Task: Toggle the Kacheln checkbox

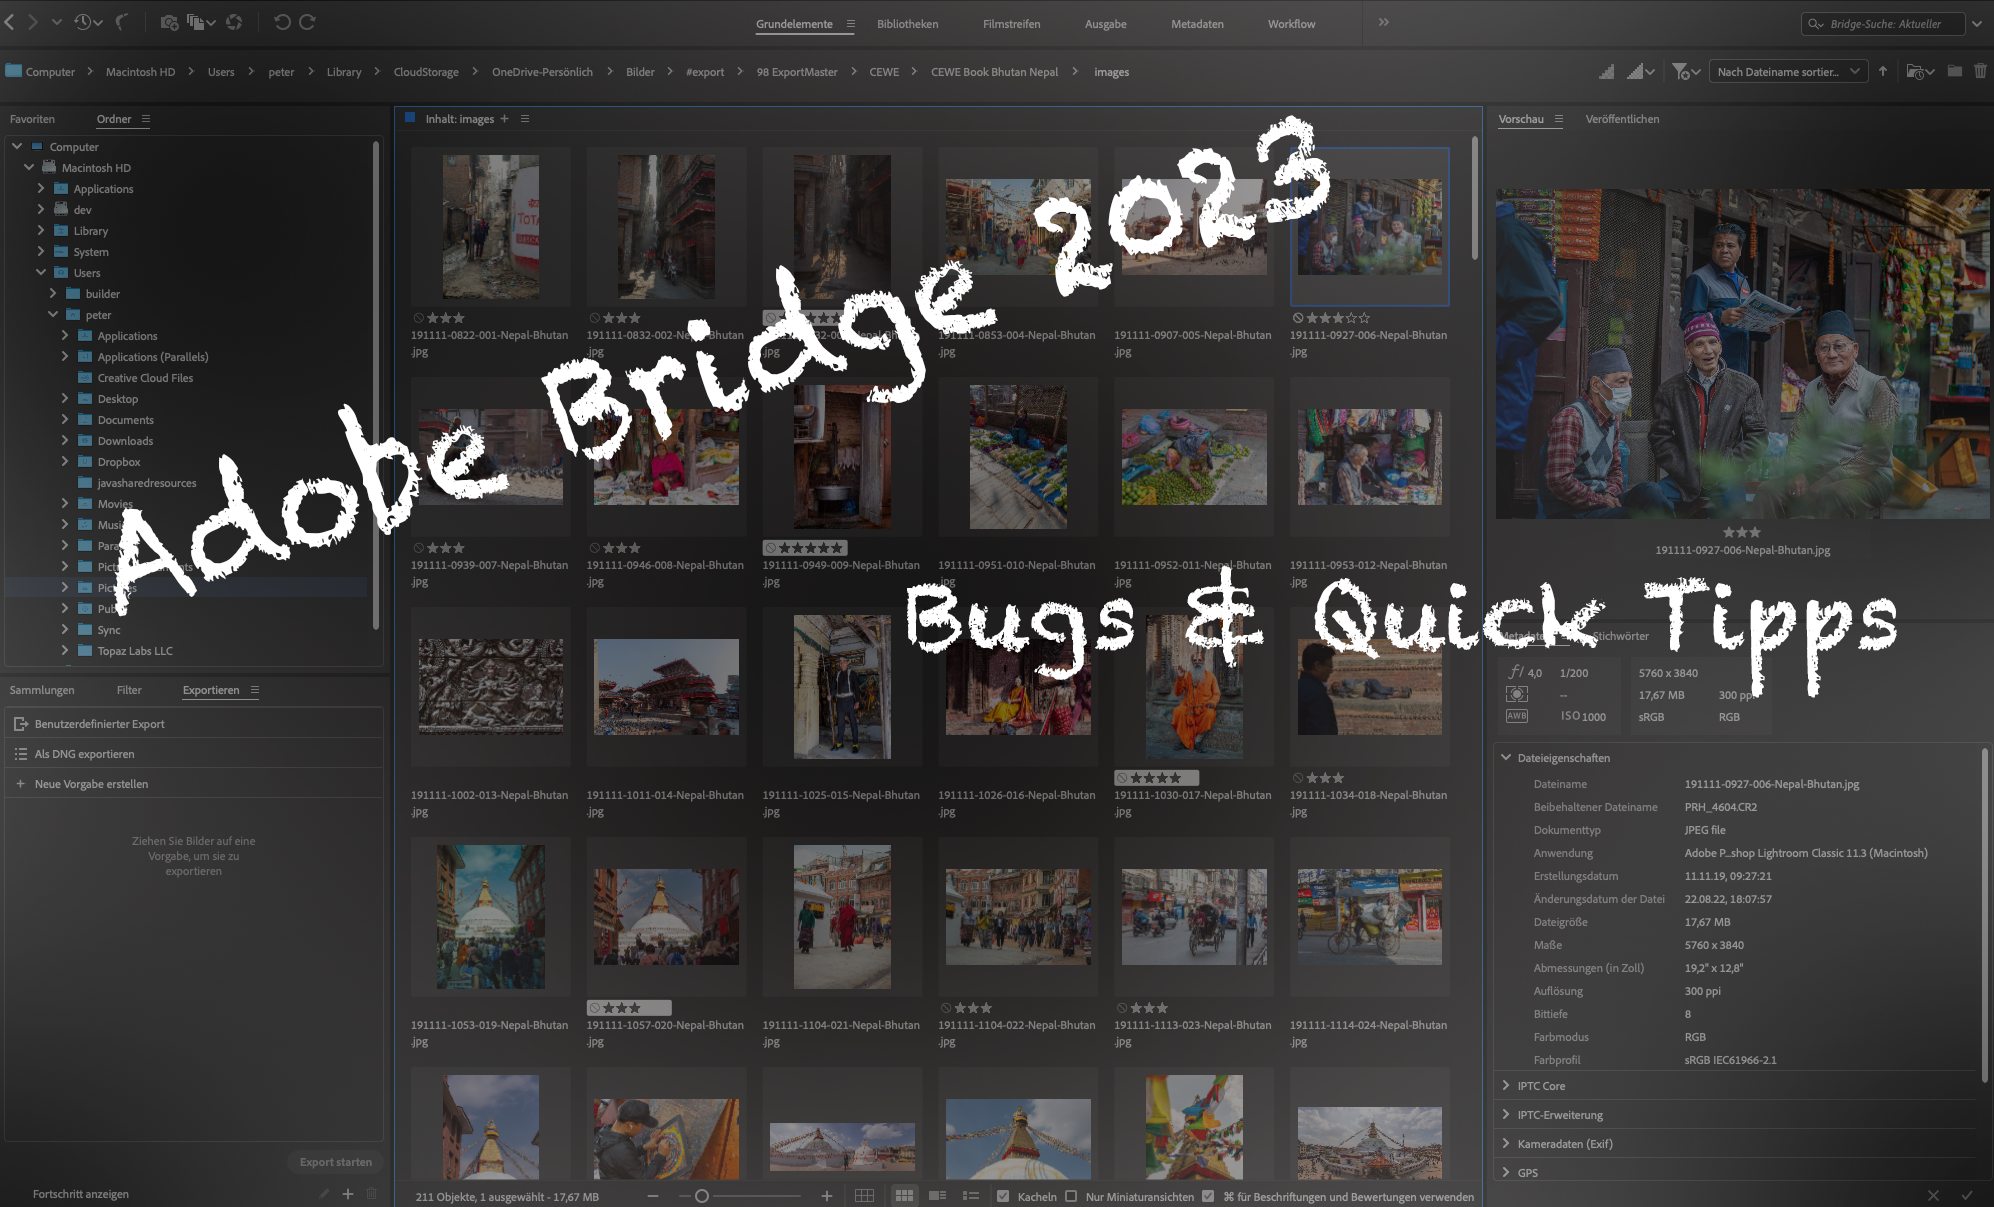Action: [x=1003, y=1196]
